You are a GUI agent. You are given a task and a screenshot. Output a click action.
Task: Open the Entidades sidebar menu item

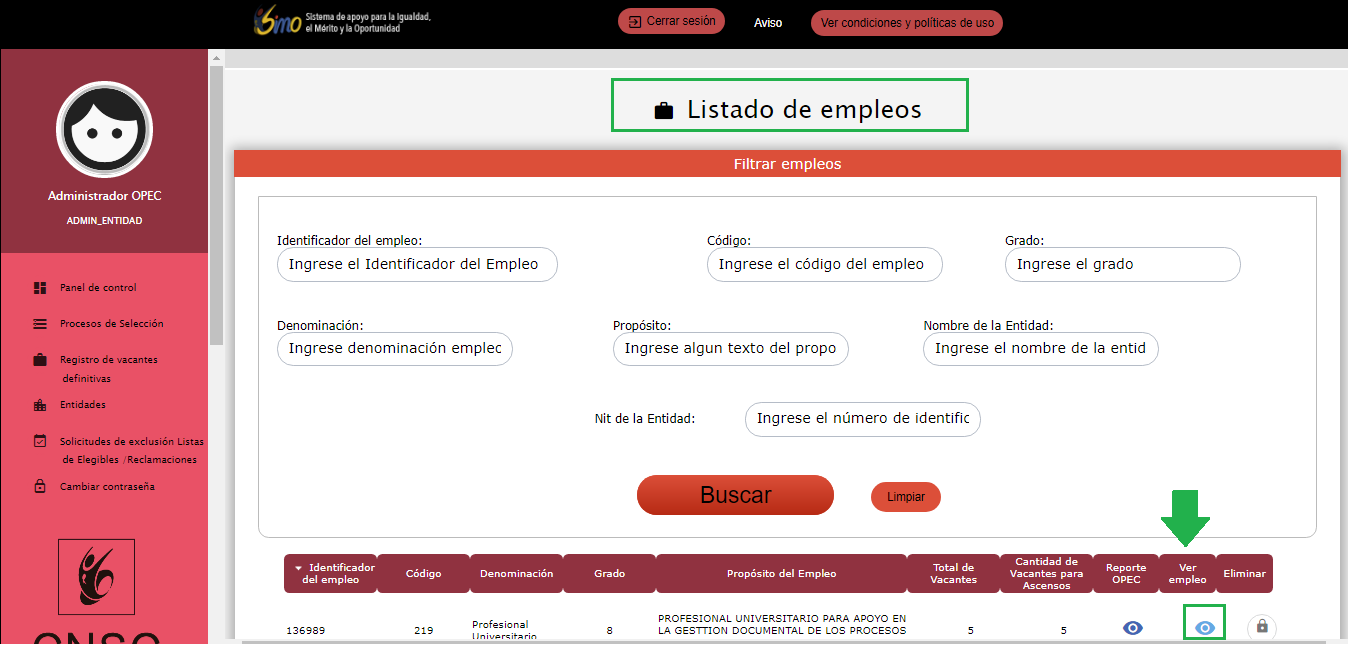pos(82,405)
